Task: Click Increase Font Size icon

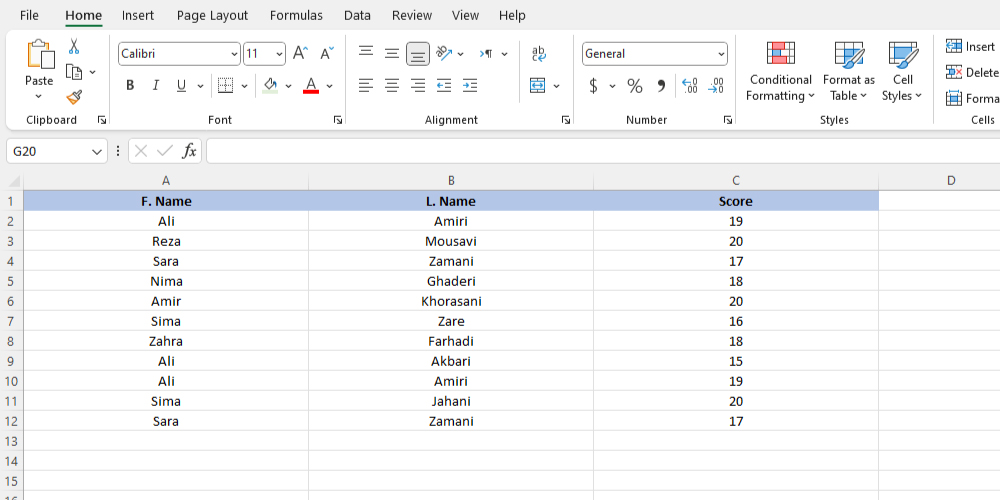Action: click(x=300, y=54)
